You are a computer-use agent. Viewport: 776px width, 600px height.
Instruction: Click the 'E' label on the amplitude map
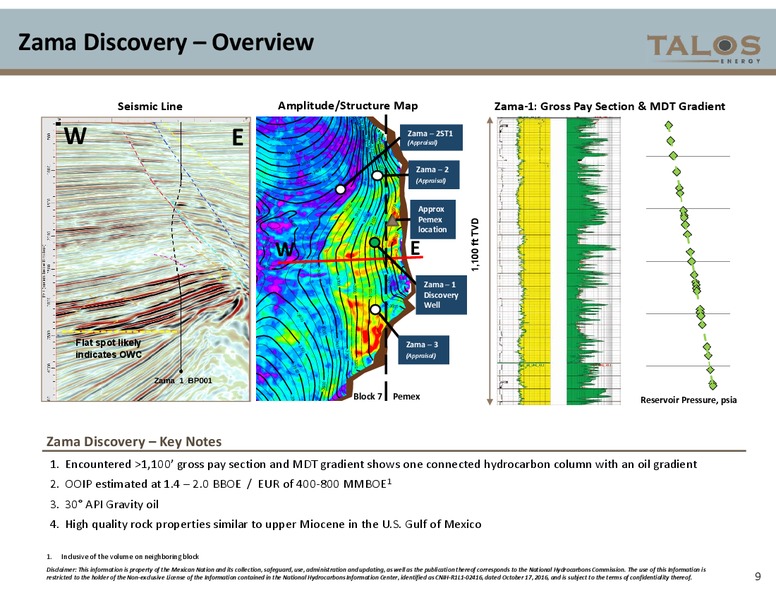pyautogui.click(x=415, y=248)
